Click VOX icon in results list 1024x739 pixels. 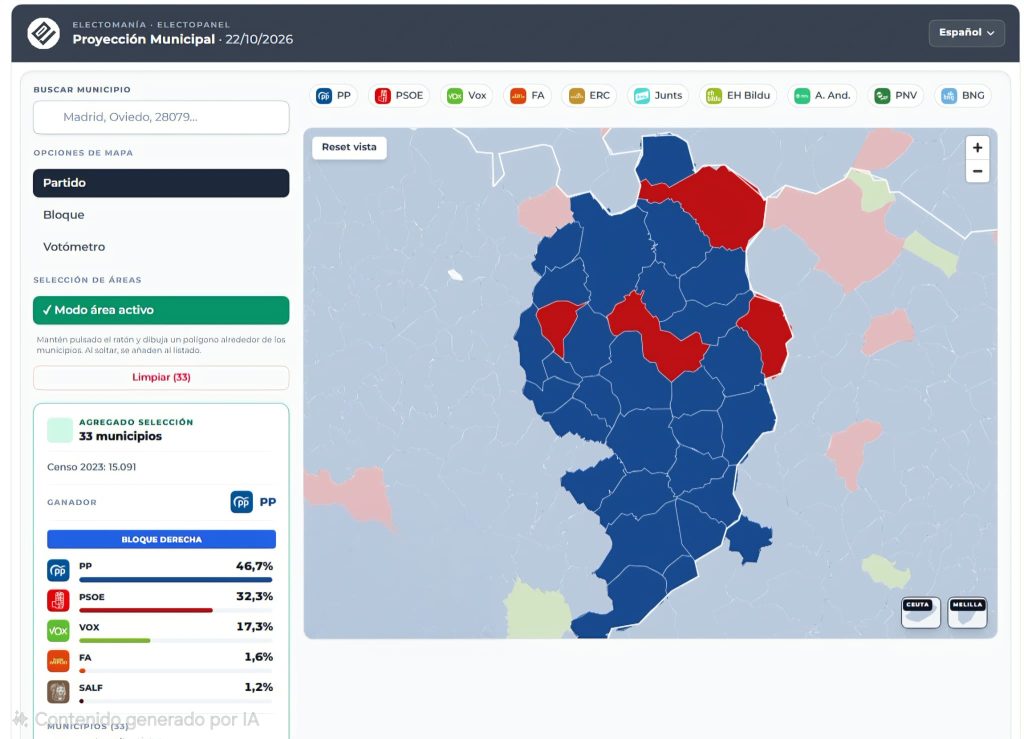[58, 631]
